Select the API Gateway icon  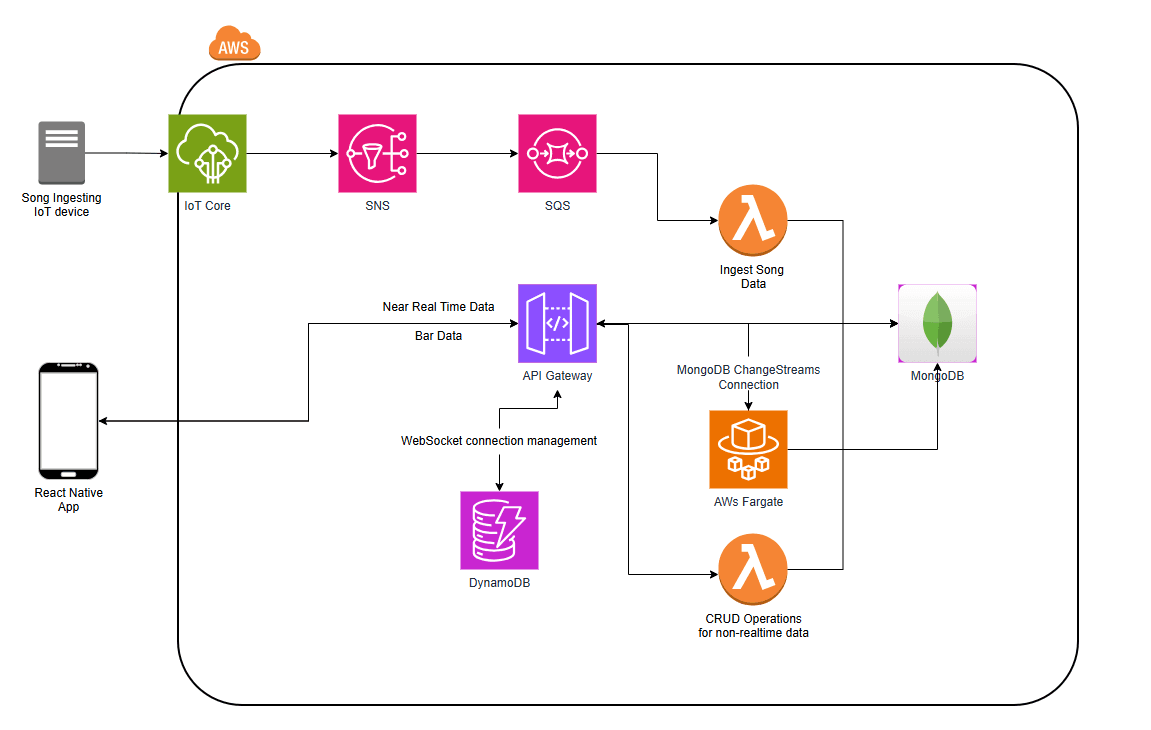pos(557,324)
